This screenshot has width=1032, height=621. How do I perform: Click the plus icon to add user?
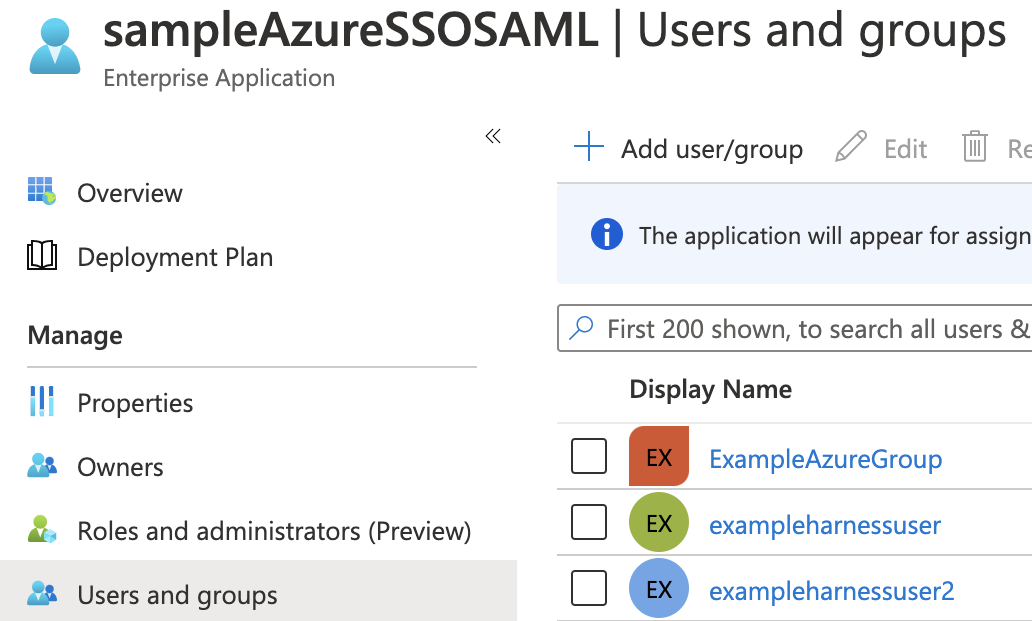click(589, 148)
